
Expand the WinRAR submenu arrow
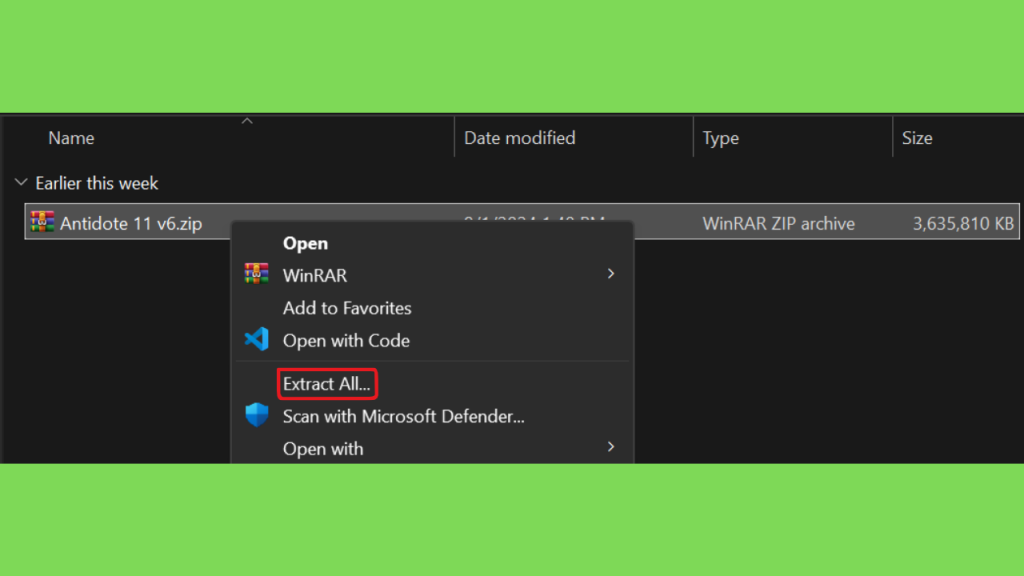(611, 274)
